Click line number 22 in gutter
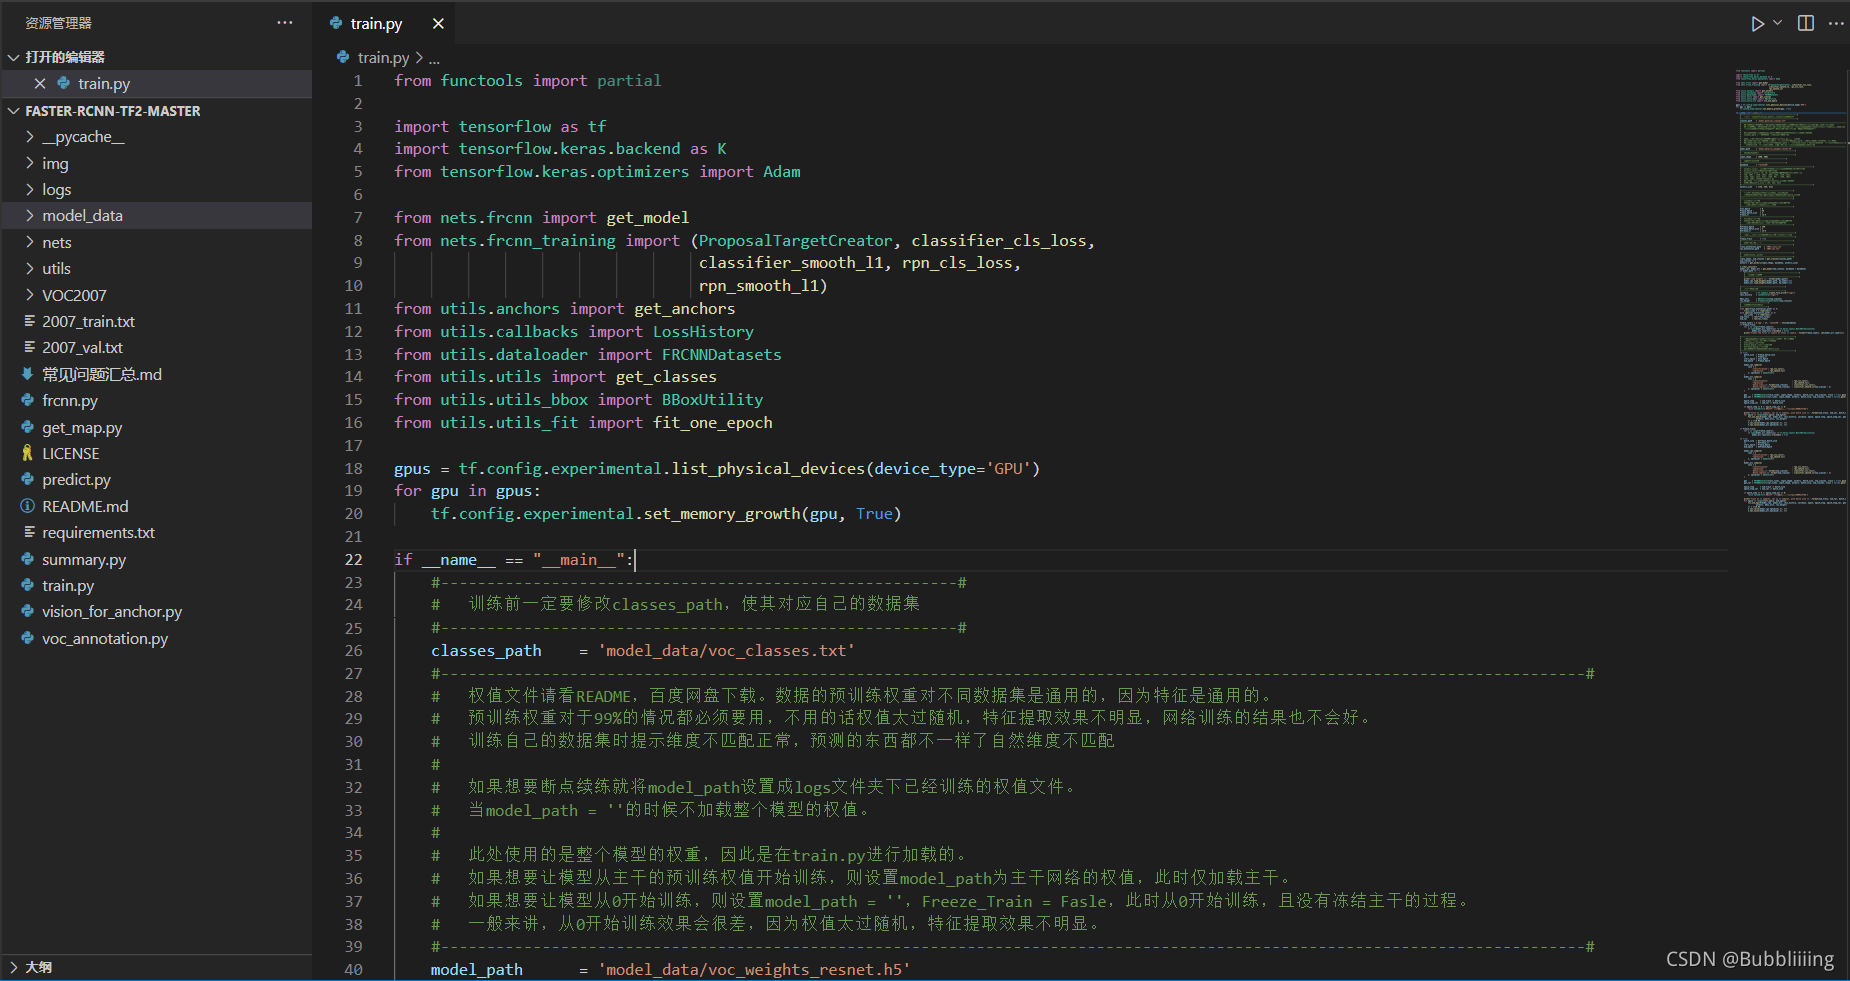The height and width of the screenshot is (981, 1850). [354, 560]
